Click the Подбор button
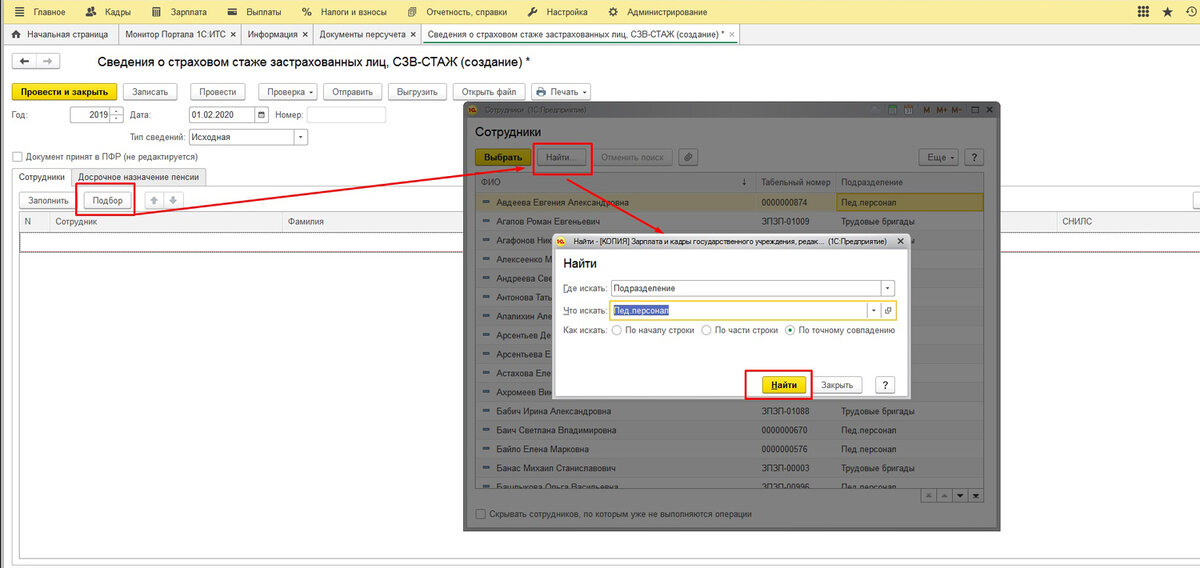Image resolution: width=1200 pixels, height=568 pixels. pos(107,200)
